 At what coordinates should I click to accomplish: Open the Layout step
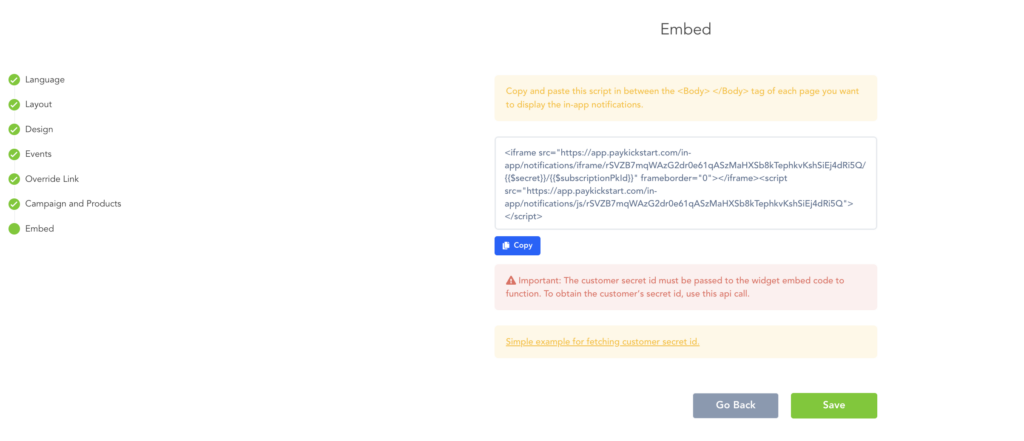(x=39, y=104)
